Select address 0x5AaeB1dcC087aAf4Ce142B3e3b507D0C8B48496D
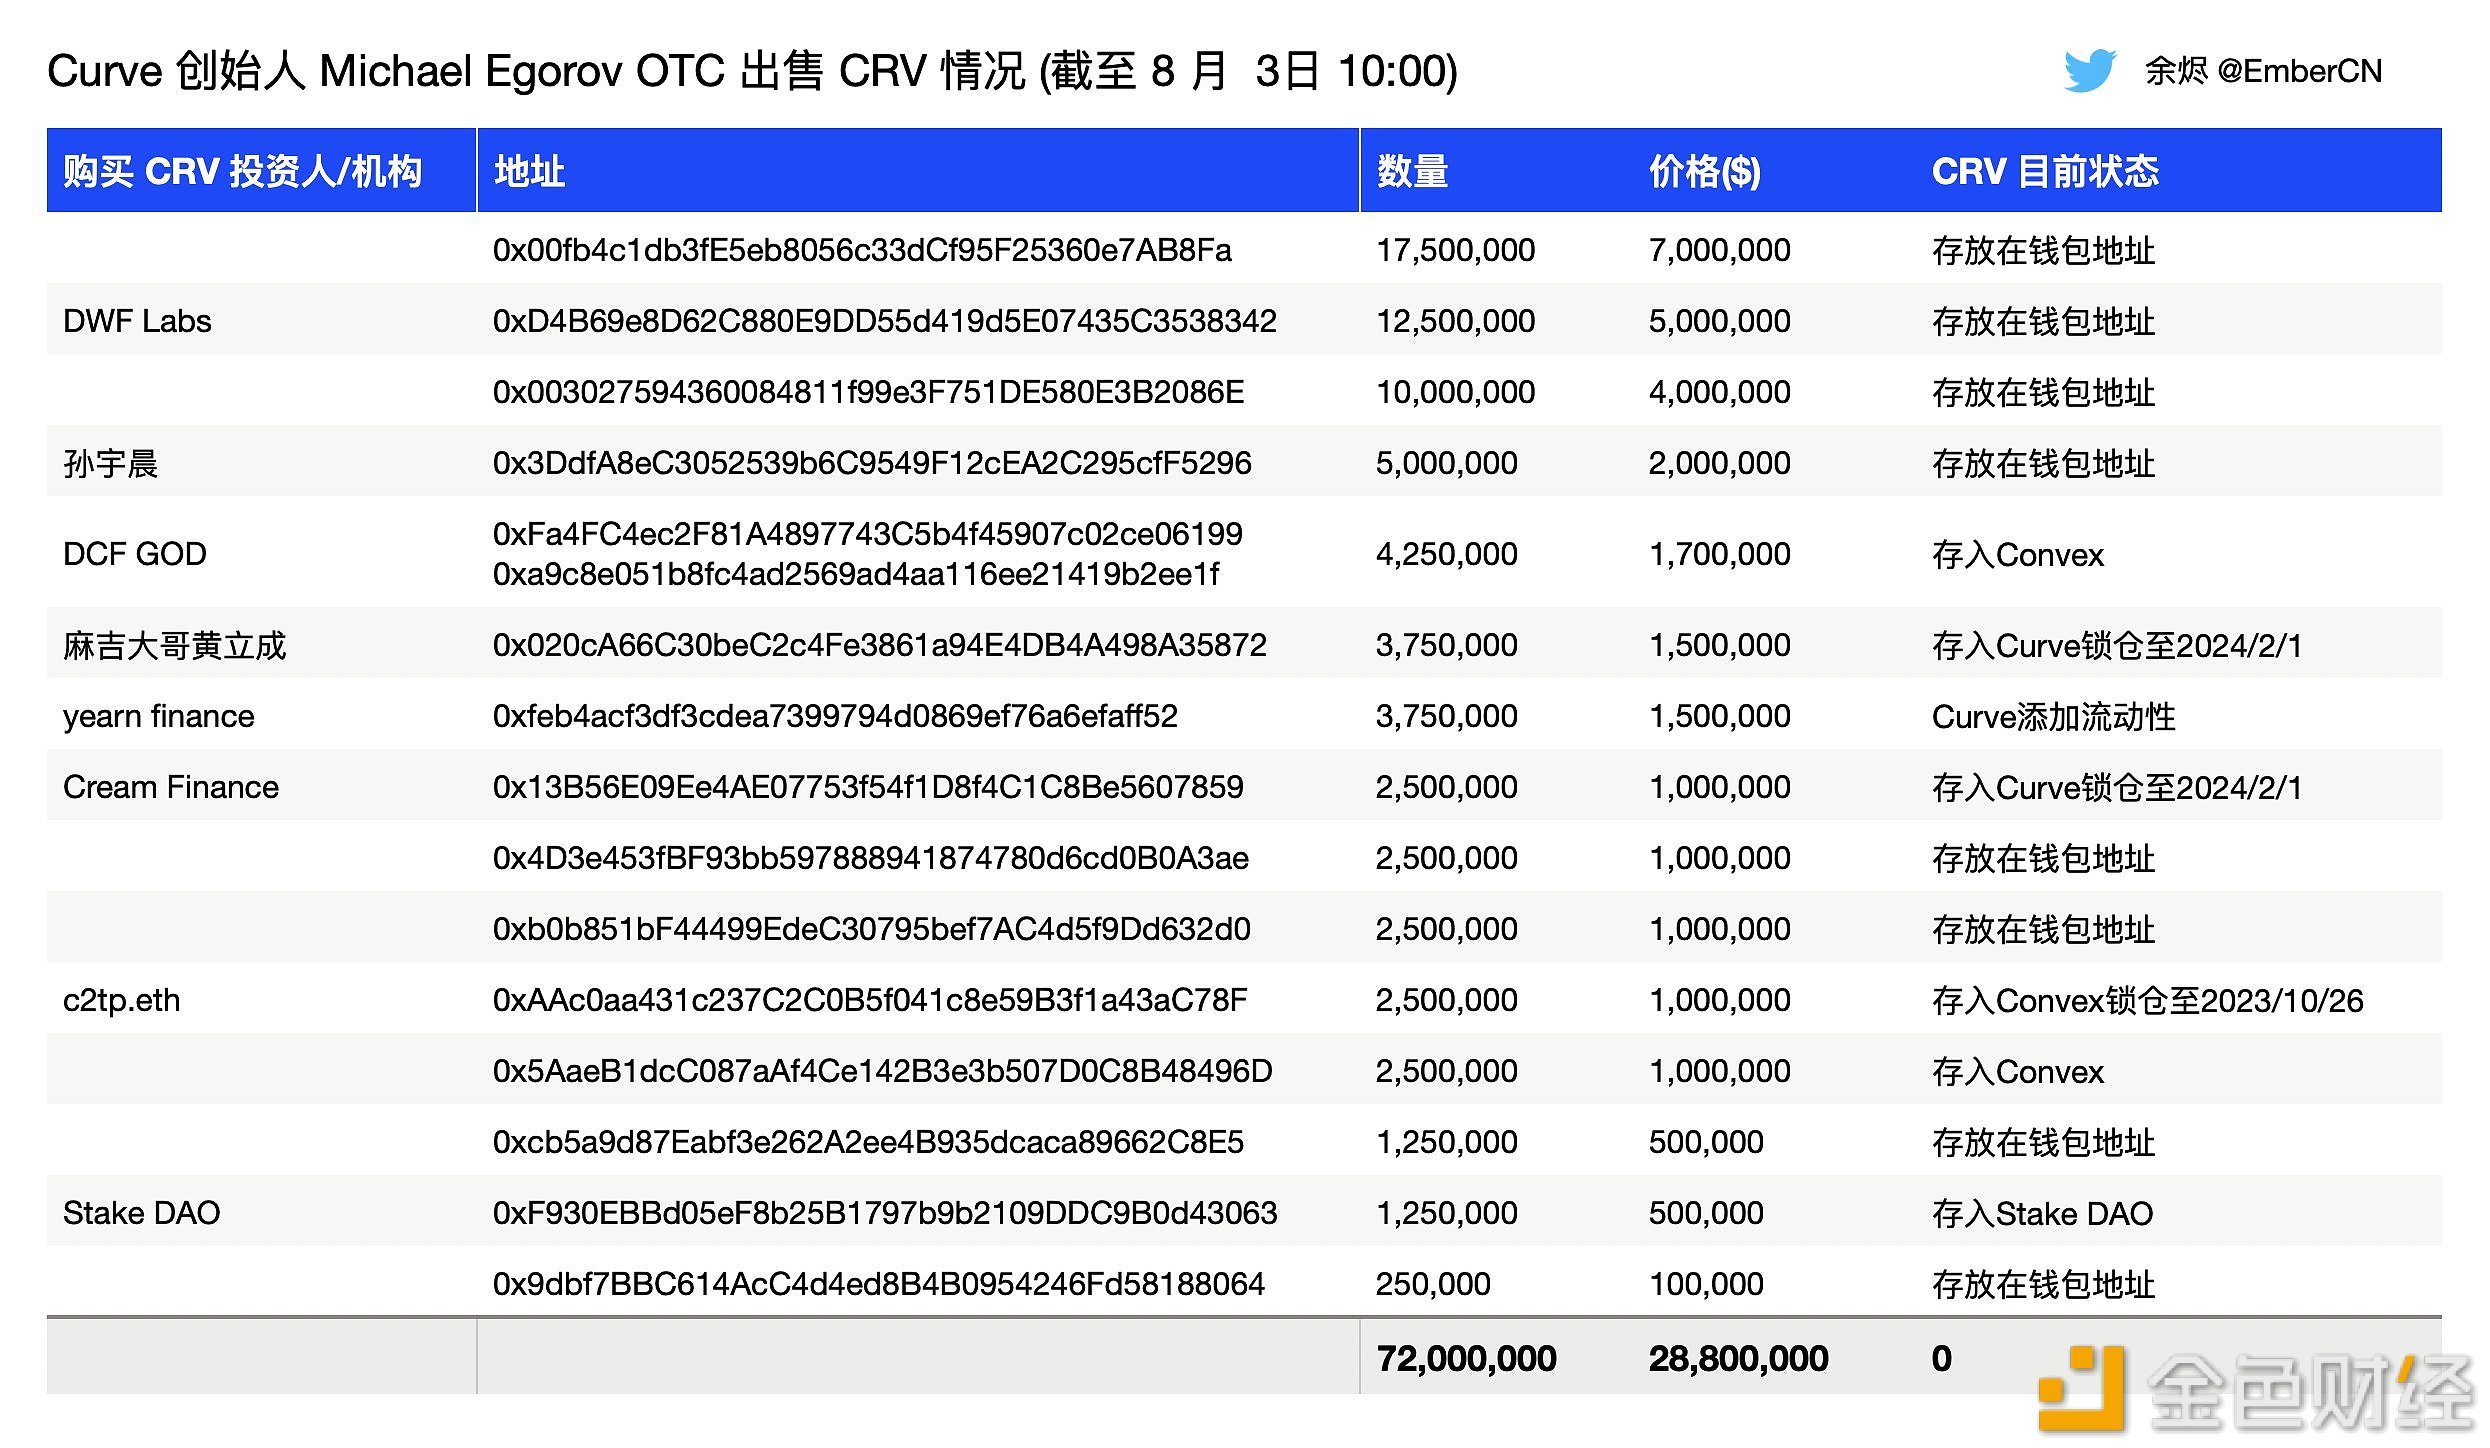This screenshot has width=2490, height=1448. pyautogui.click(x=883, y=1071)
